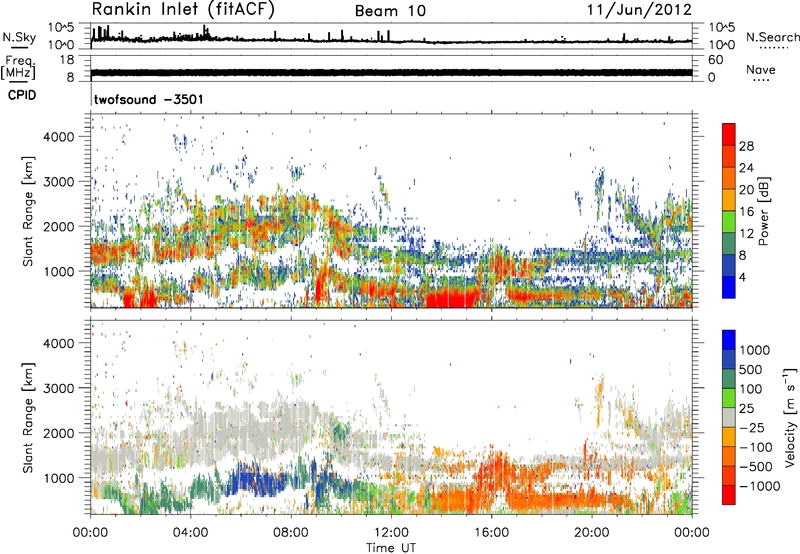Image resolution: width=800 pixels, height=554 pixels.
Task: Click the 28 value on the power scale
Action: (x=746, y=146)
